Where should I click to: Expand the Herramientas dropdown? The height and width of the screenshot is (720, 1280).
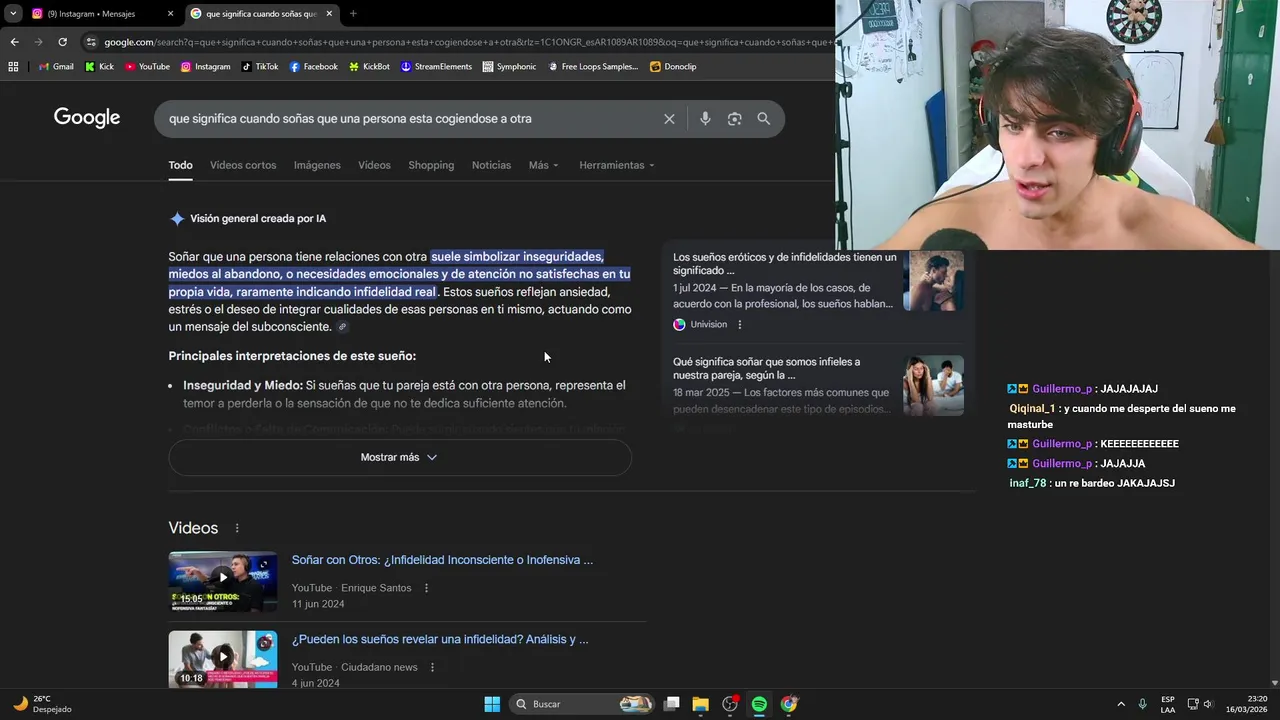617,165
